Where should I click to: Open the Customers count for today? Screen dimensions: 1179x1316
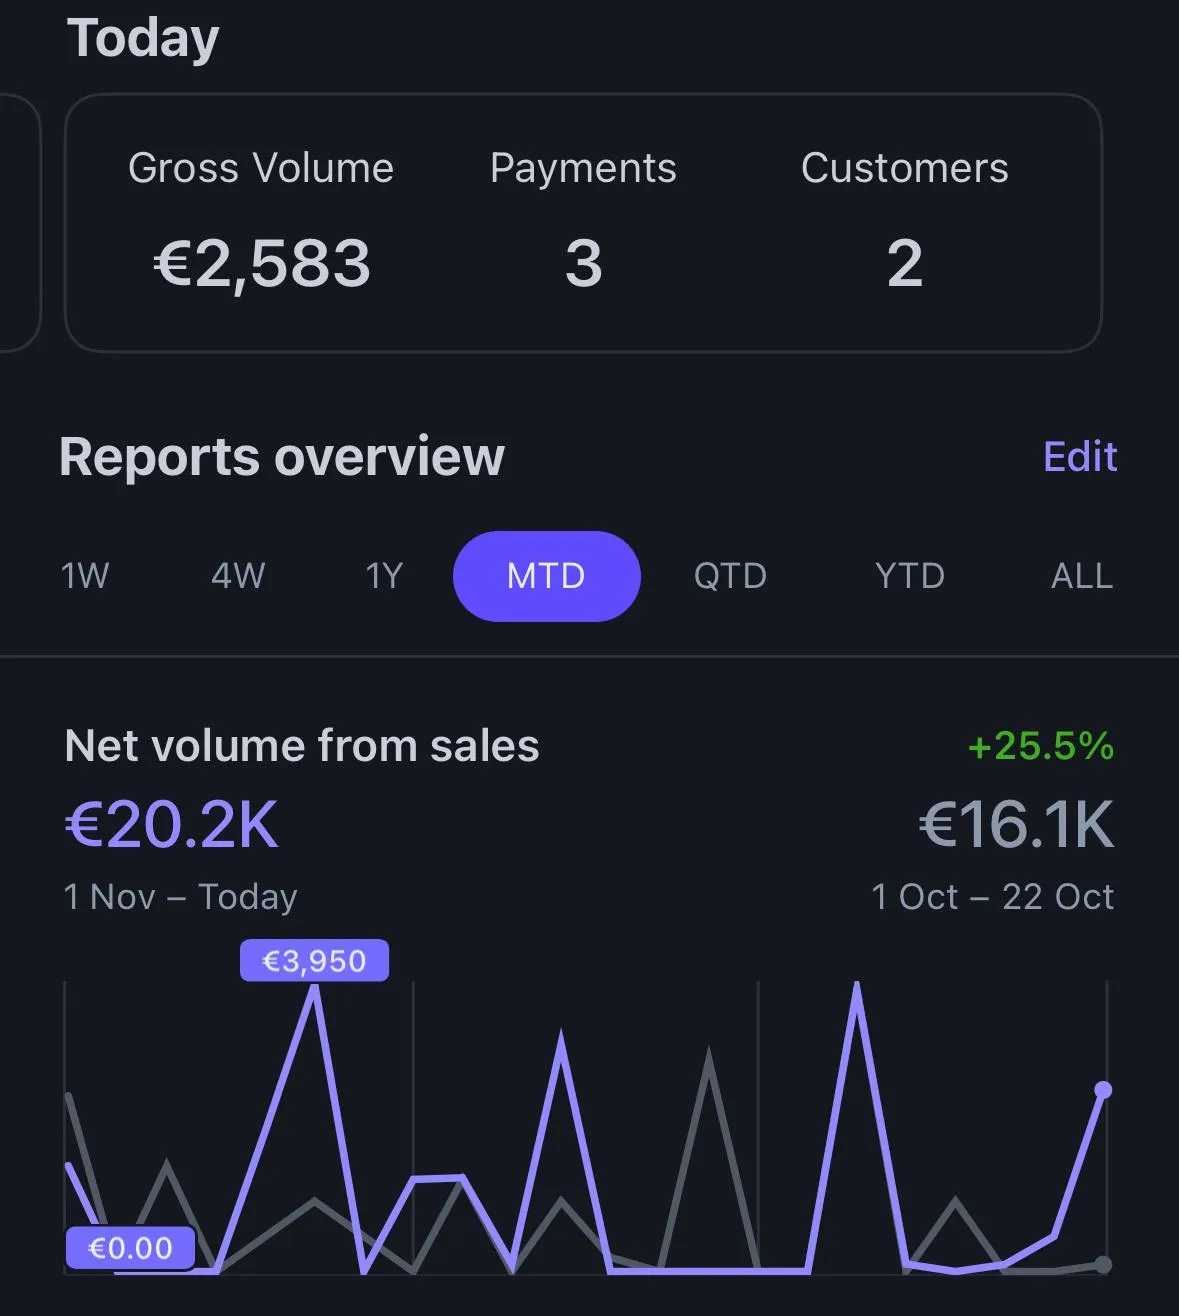click(905, 222)
